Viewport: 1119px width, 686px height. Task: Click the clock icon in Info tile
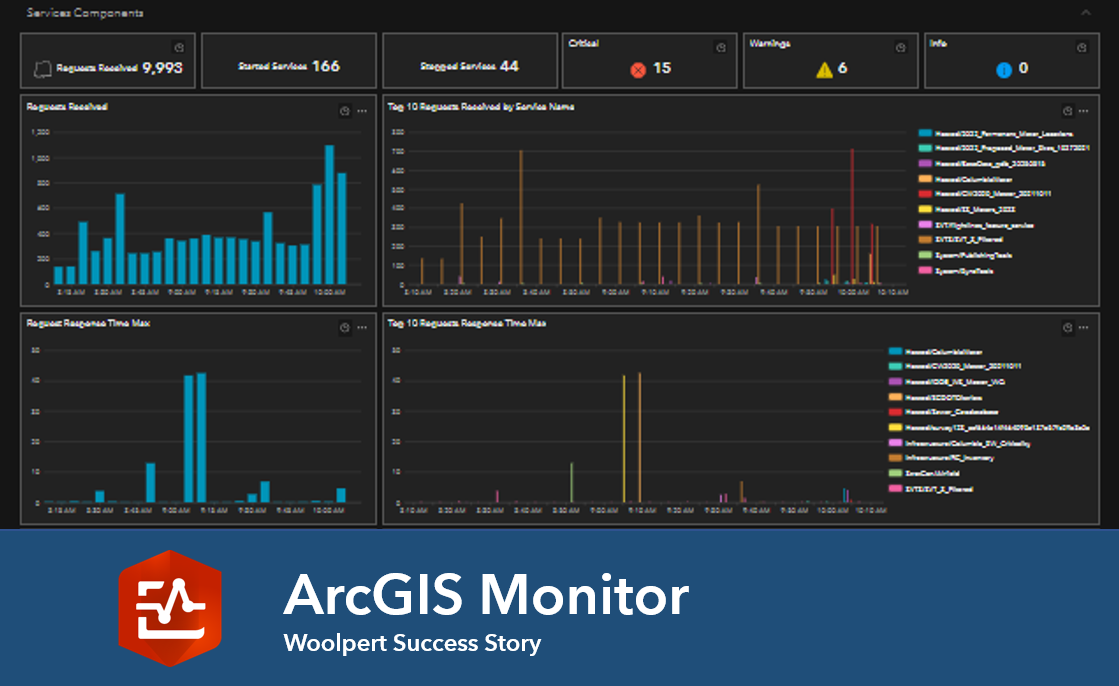coord(1082,47)
